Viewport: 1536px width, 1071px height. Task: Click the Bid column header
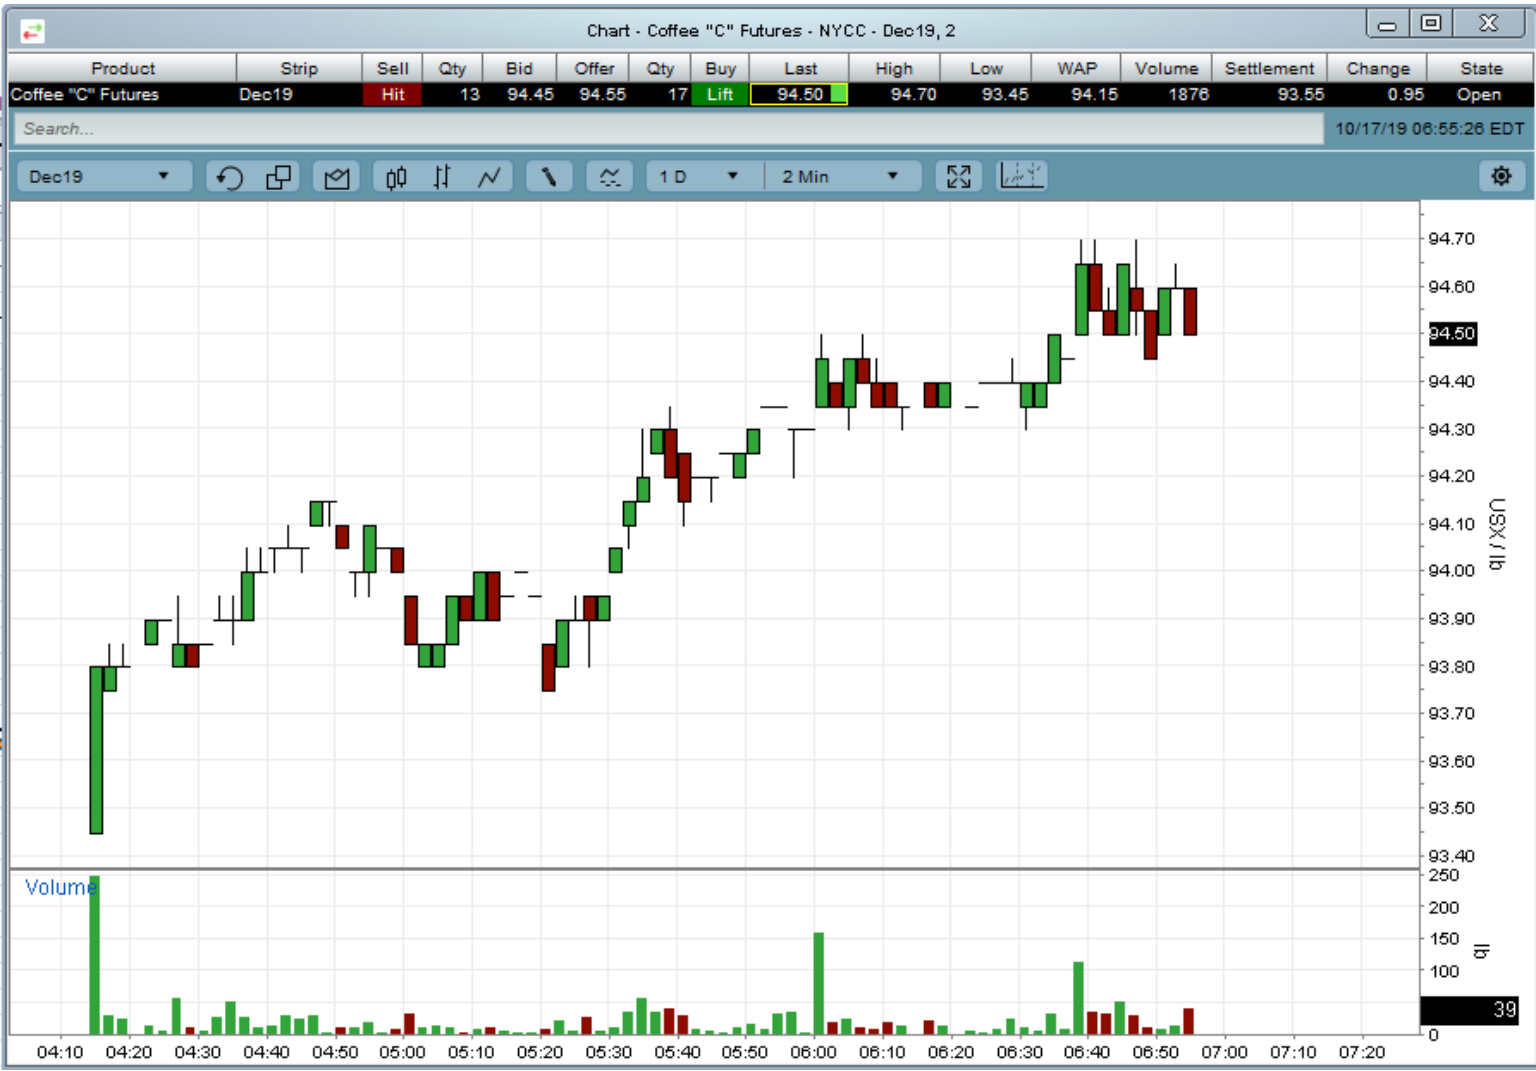pos(519,68)
